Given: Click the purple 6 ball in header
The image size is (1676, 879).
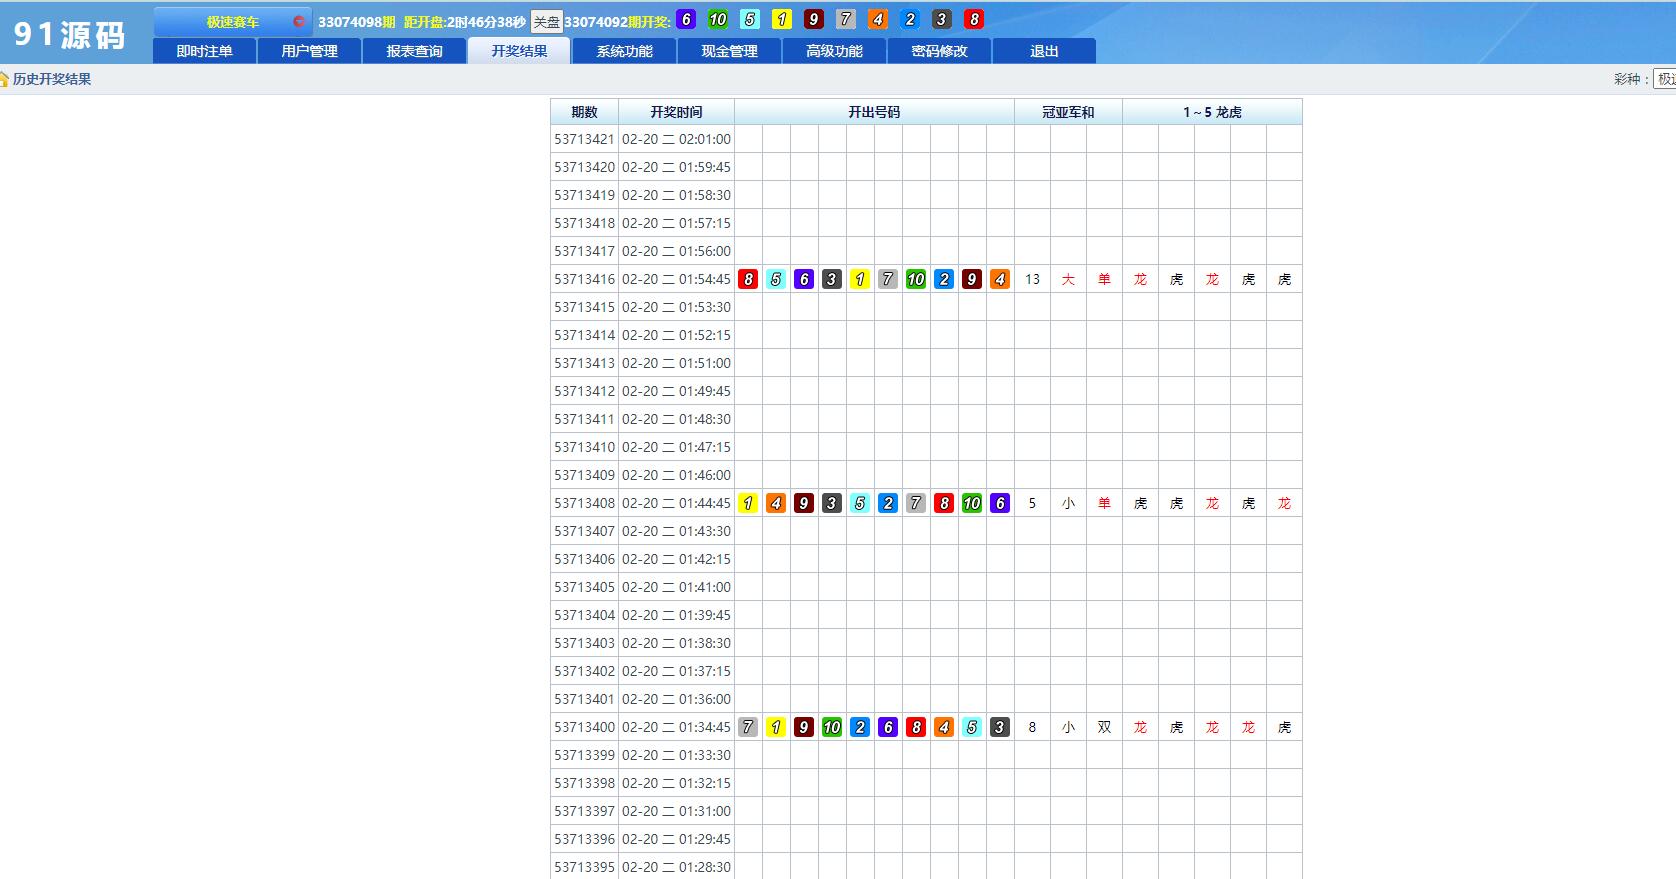Looking at the screenshot, I should (686, 20).
